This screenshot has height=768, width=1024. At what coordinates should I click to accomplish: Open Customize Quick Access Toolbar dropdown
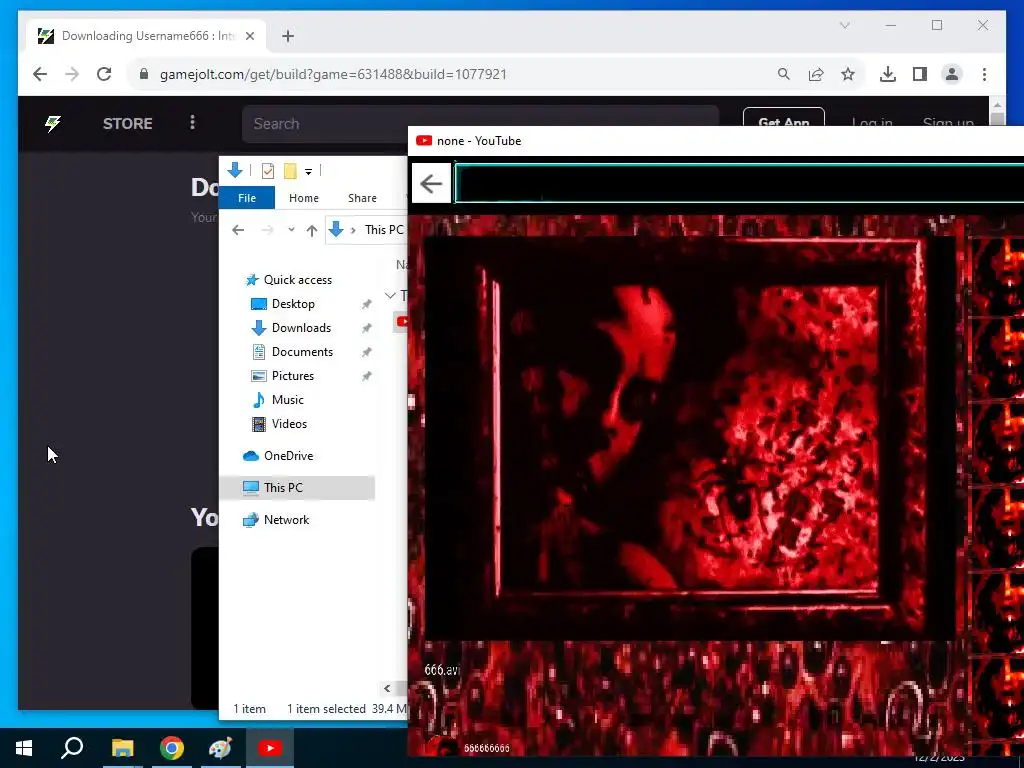(x=308, y=172)
